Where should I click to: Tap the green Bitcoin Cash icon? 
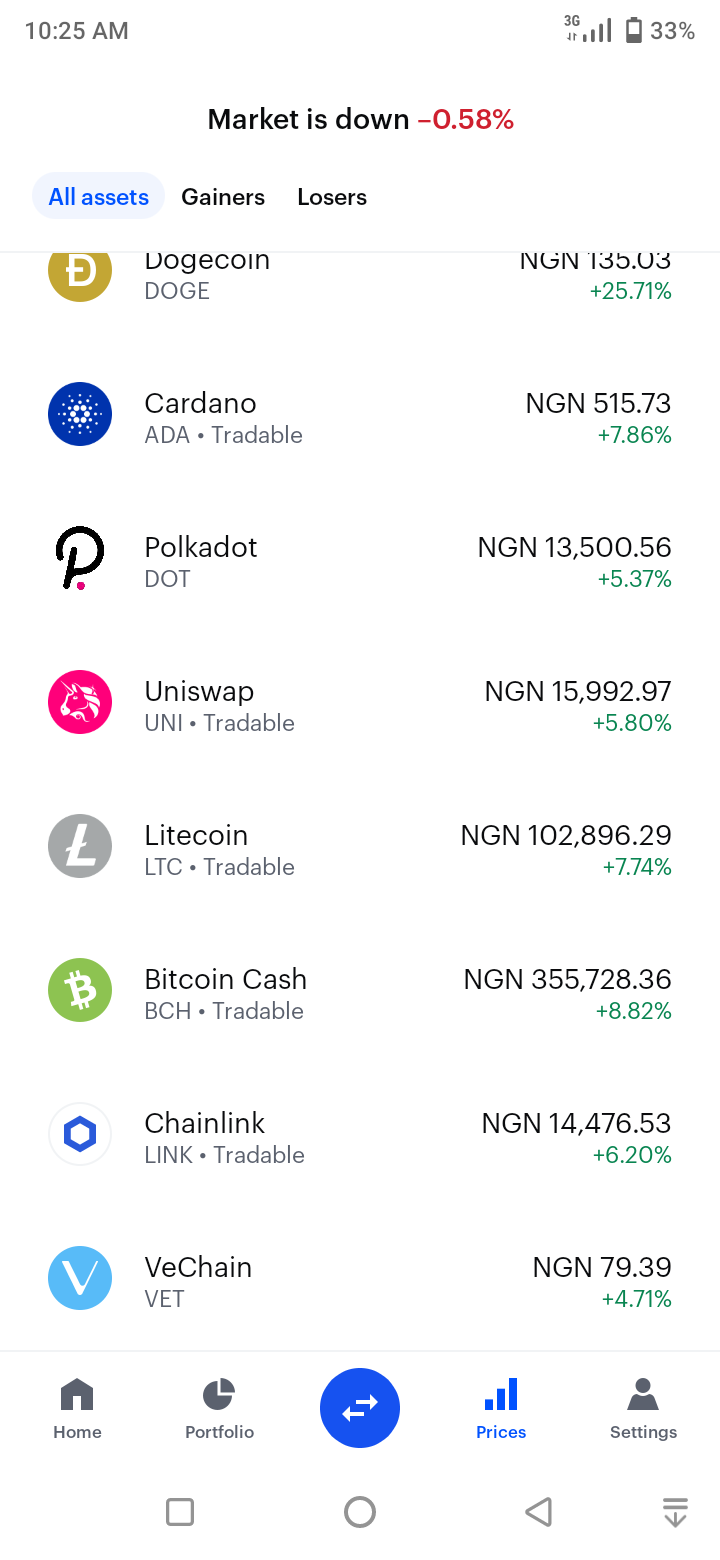click(x=80, y=990)
